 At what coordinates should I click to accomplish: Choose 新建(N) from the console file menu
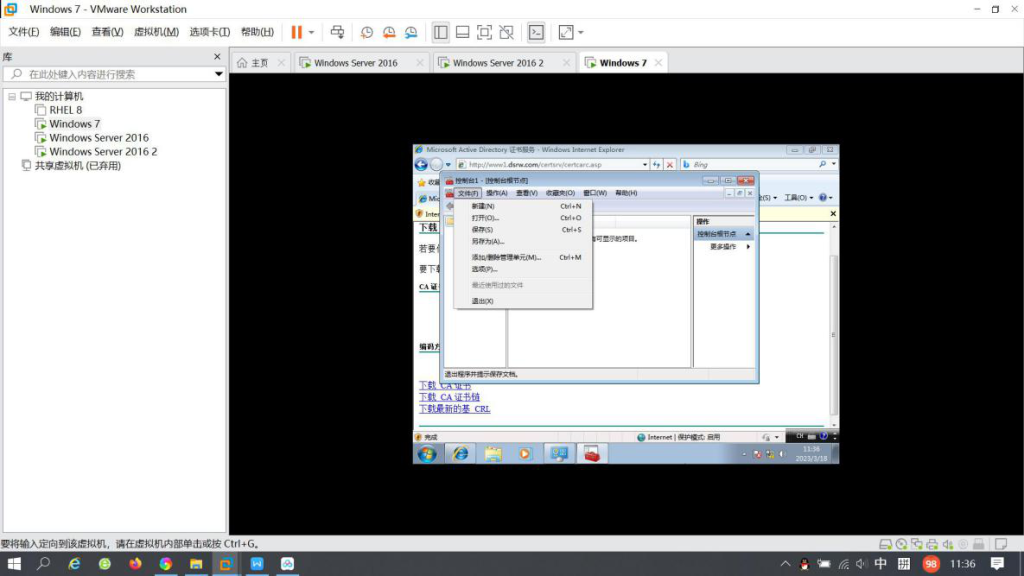[x=524, y=206]
